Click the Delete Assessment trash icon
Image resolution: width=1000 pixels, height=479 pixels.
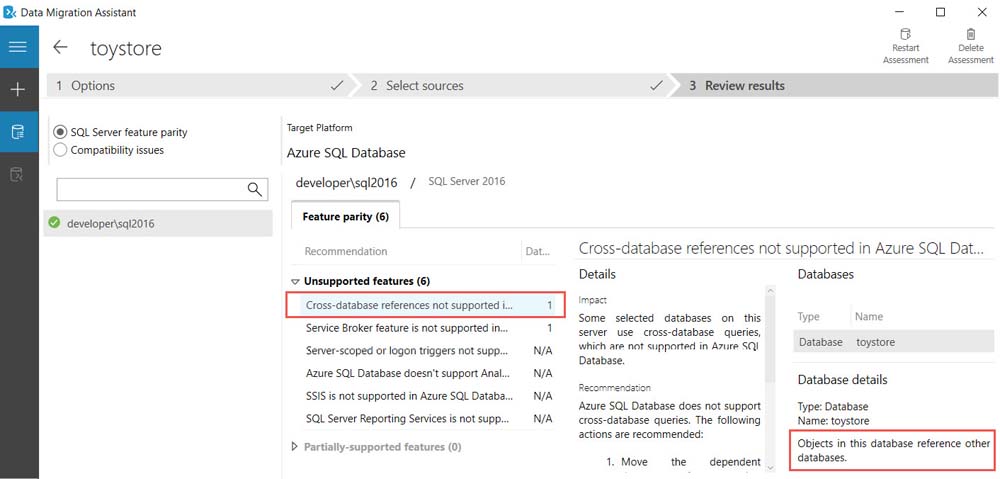[970, 37]
